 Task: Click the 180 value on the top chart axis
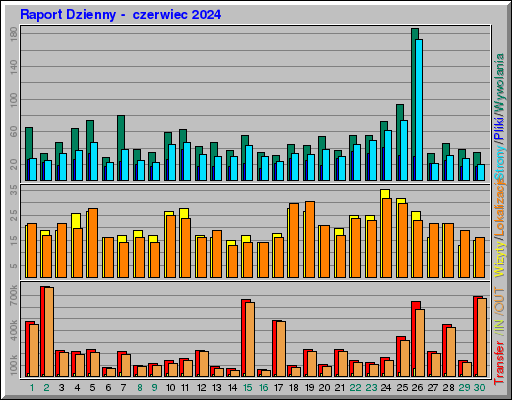tap(14, 34)
